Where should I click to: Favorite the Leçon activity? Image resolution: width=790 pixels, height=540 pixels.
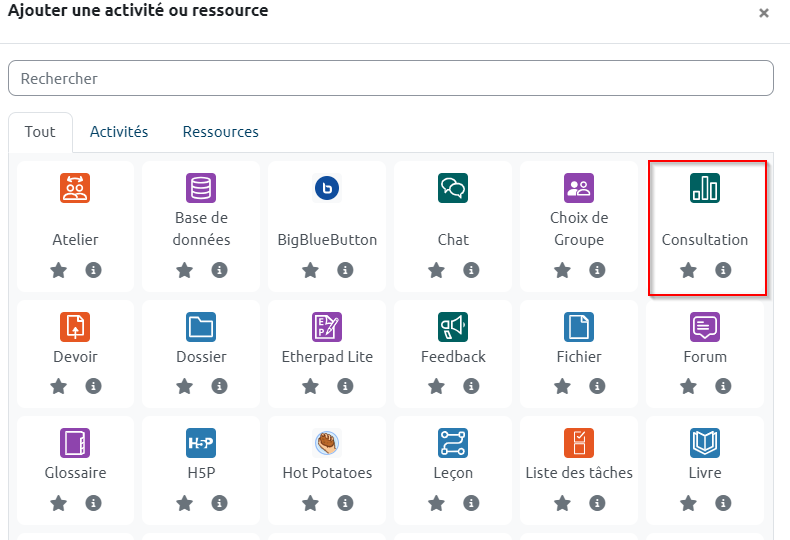click(436, 503)
